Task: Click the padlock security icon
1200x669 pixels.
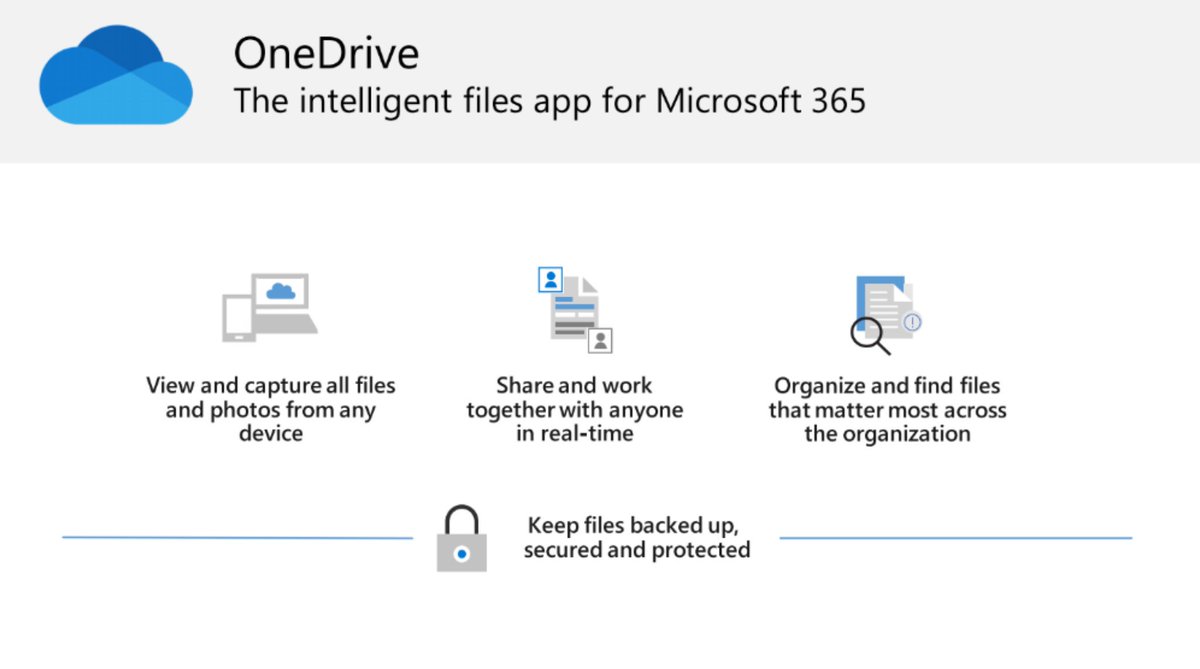Action: [x=462, y=538]
